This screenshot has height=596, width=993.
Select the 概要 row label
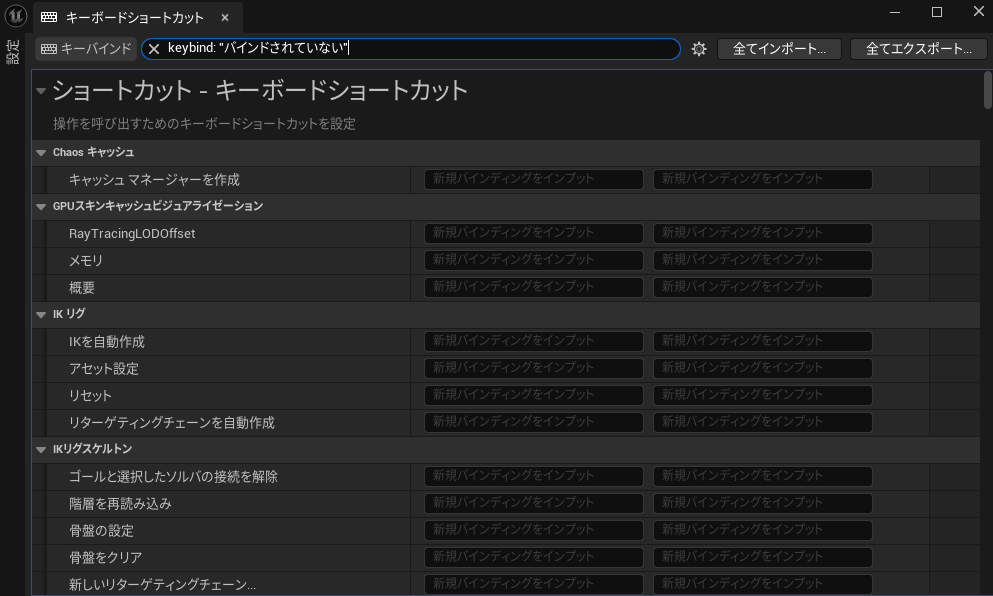82,288
